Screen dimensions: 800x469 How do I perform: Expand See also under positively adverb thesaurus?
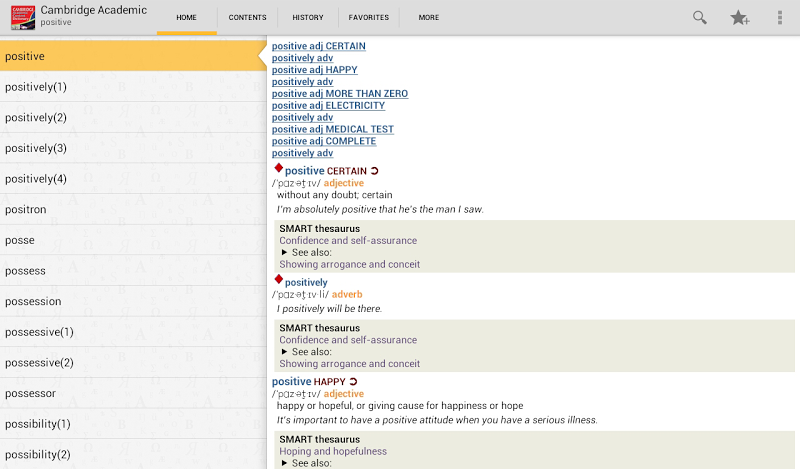pos(306,352)
